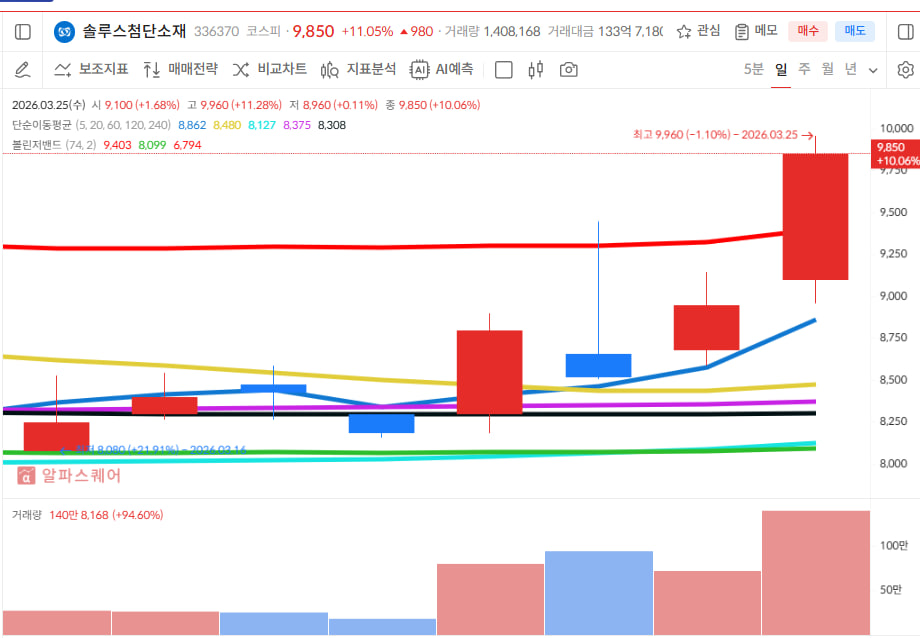Select the pencil drawing tool
This screenshot has width=920, height=638.
23,70
